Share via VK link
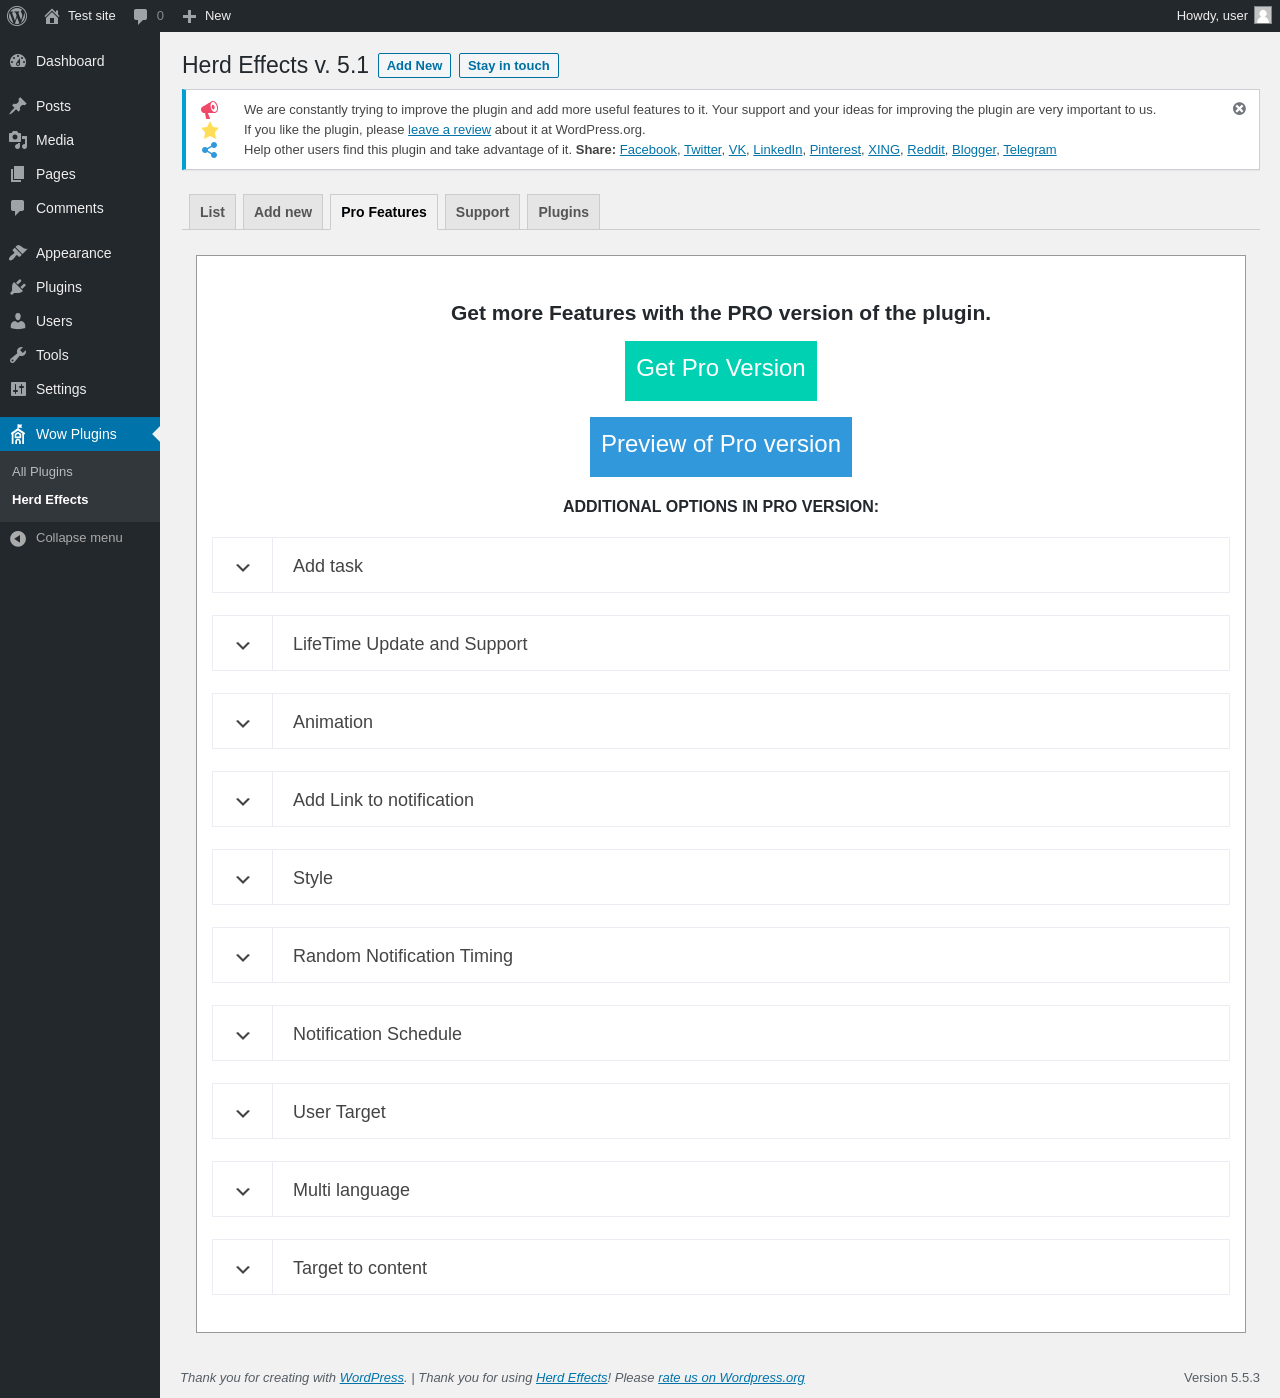Image resolution: width=1280 pixels, height=1398 pixels. (737, 150)
